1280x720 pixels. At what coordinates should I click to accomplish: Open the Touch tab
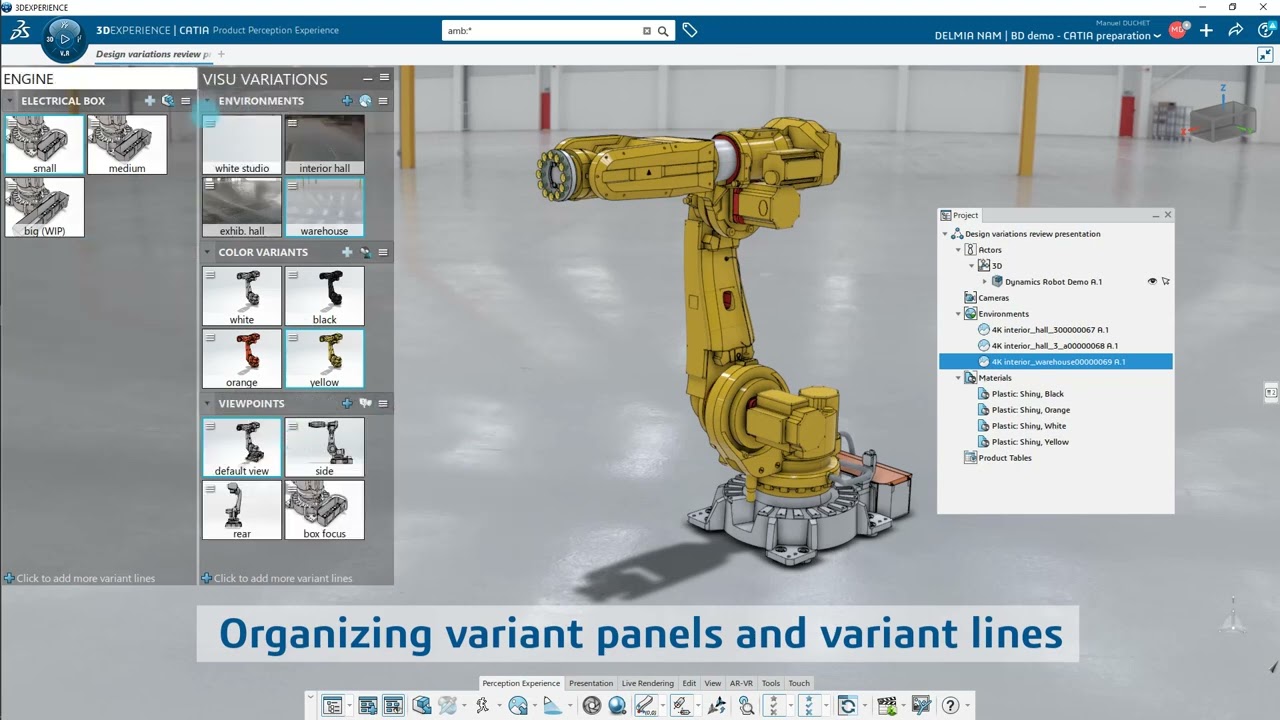pyautogui.click(x=799, y=683)
